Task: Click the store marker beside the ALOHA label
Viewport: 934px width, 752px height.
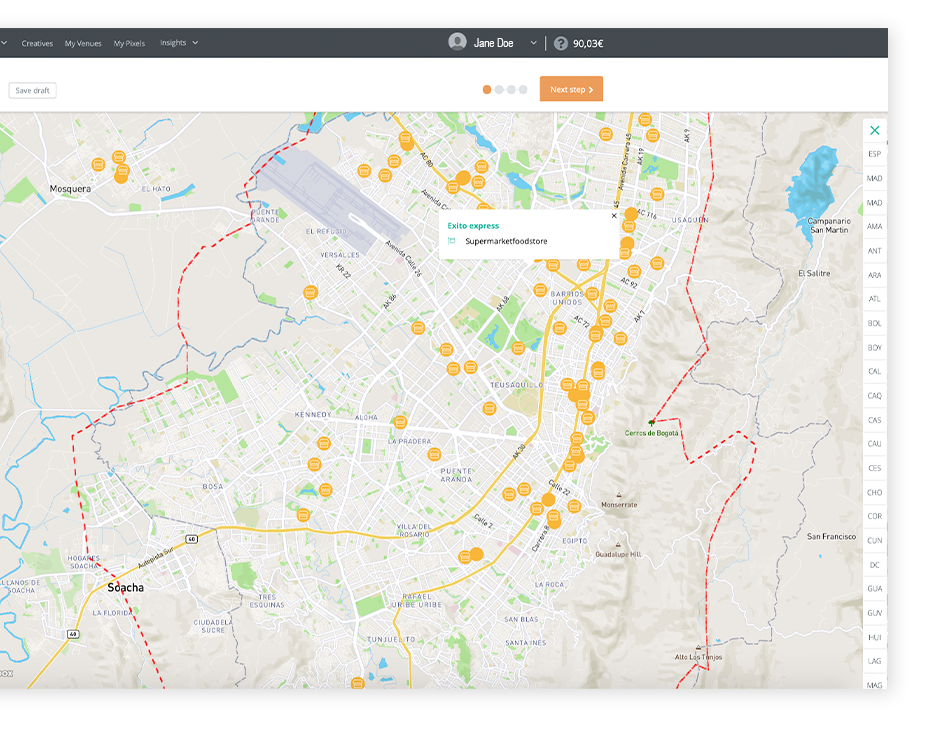Action: 400,422
